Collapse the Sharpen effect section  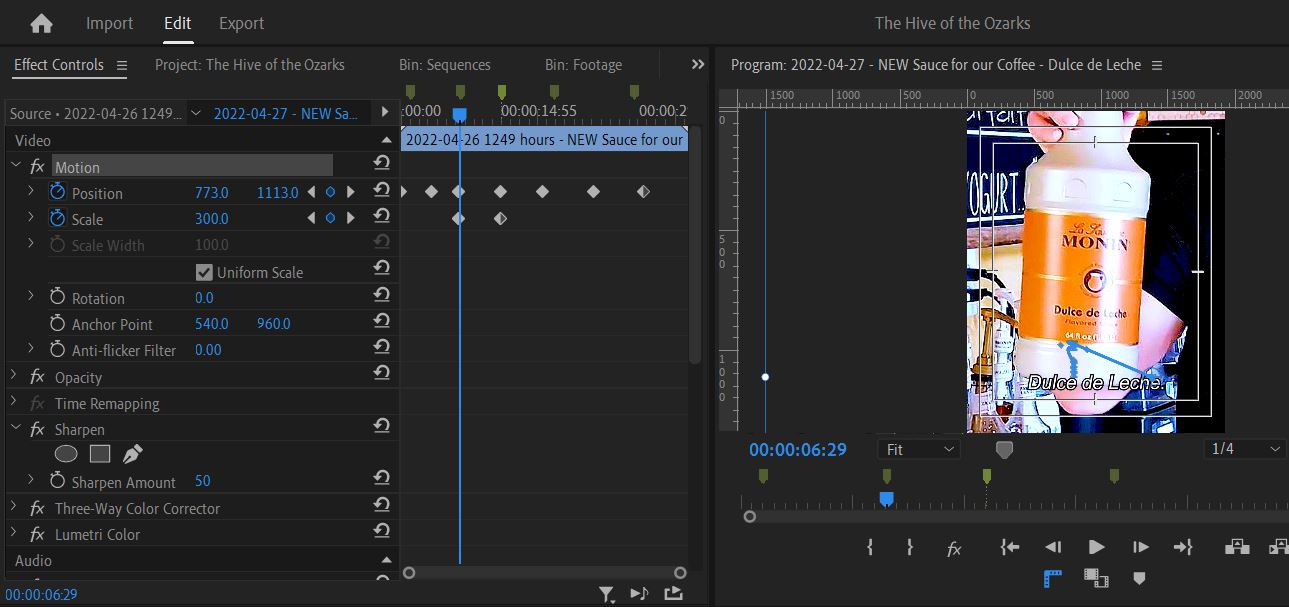14,429
